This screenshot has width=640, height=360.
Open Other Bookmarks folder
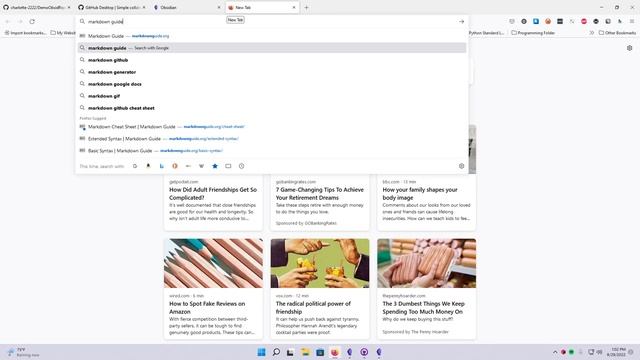point(617,33)
